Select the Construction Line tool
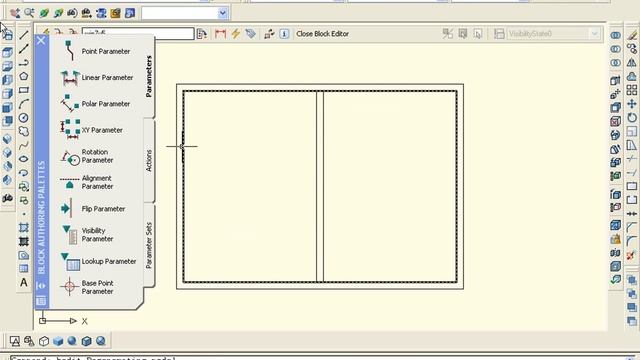Viewport: 640px width, 360px height. (x=24, y=49)
